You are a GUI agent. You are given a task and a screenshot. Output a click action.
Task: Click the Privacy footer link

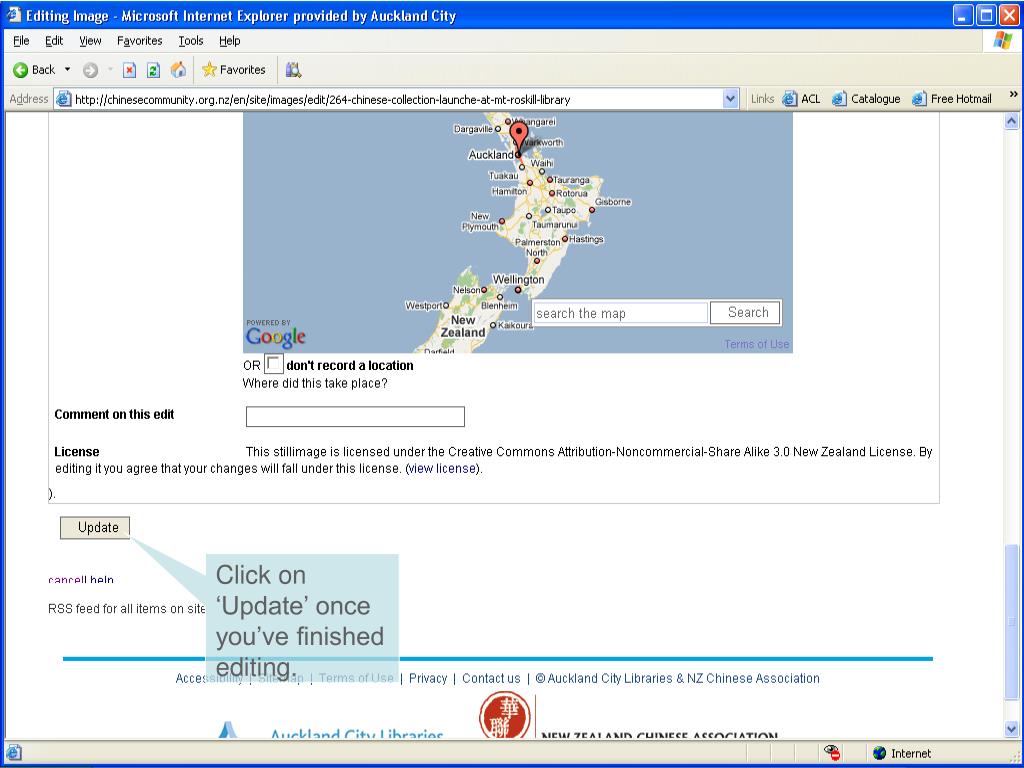tap(428, 679)
